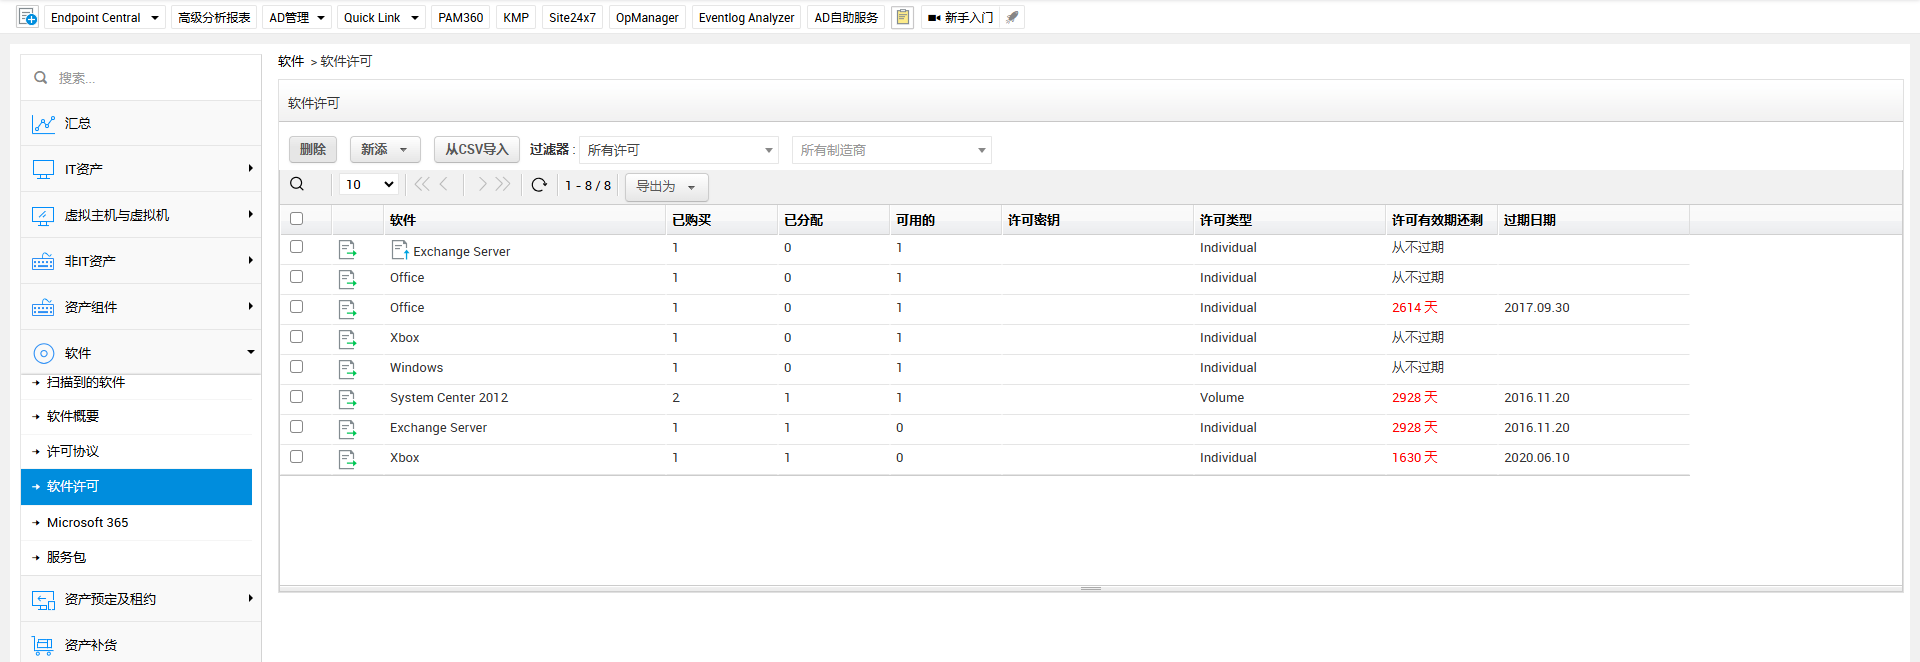
Task: Select checkbox for System Center 2012 row
Action: point(296,397)
